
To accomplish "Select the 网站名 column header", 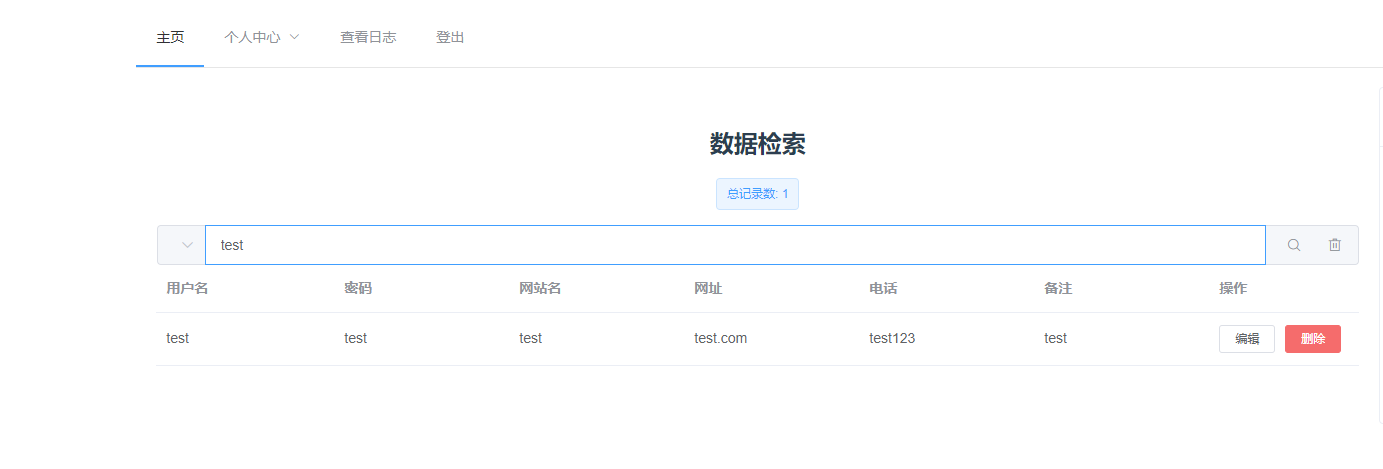I will 540,289.
